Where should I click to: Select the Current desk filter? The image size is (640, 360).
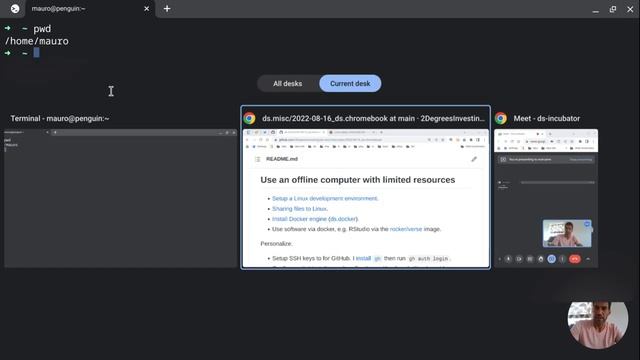tap(350, 84)
